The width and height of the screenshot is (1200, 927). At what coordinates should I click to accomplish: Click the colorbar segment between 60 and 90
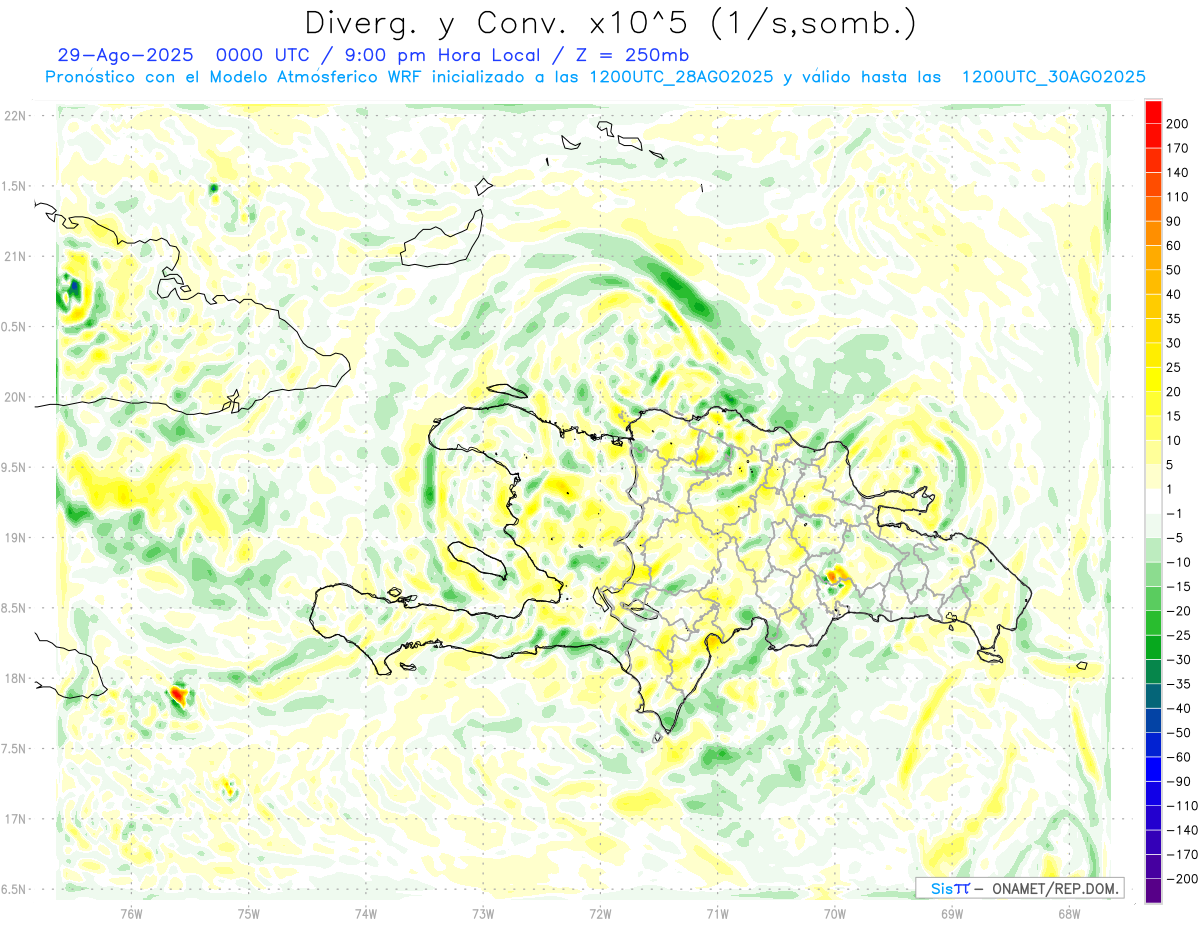coord(1153,233)
